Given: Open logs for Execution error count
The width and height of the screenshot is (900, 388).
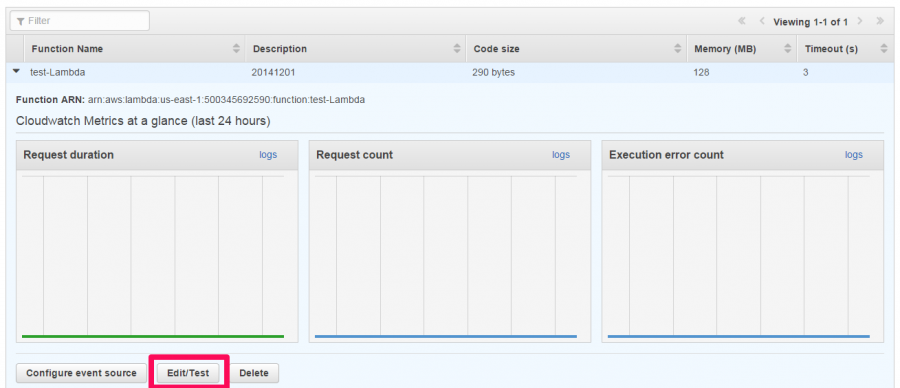Looking at the screenshot, I should coord(854,155).
